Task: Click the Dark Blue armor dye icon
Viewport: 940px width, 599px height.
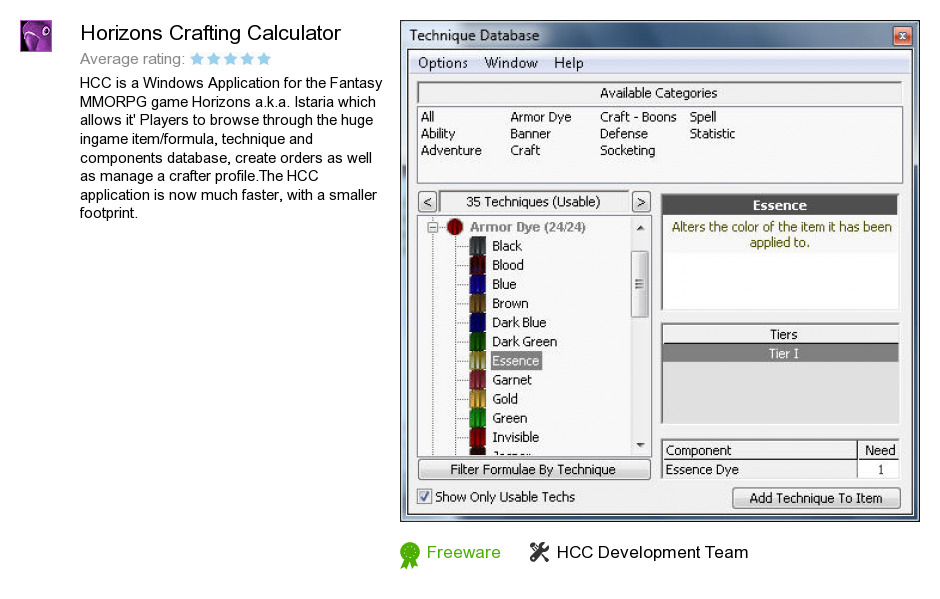Action: click(477, 323)
